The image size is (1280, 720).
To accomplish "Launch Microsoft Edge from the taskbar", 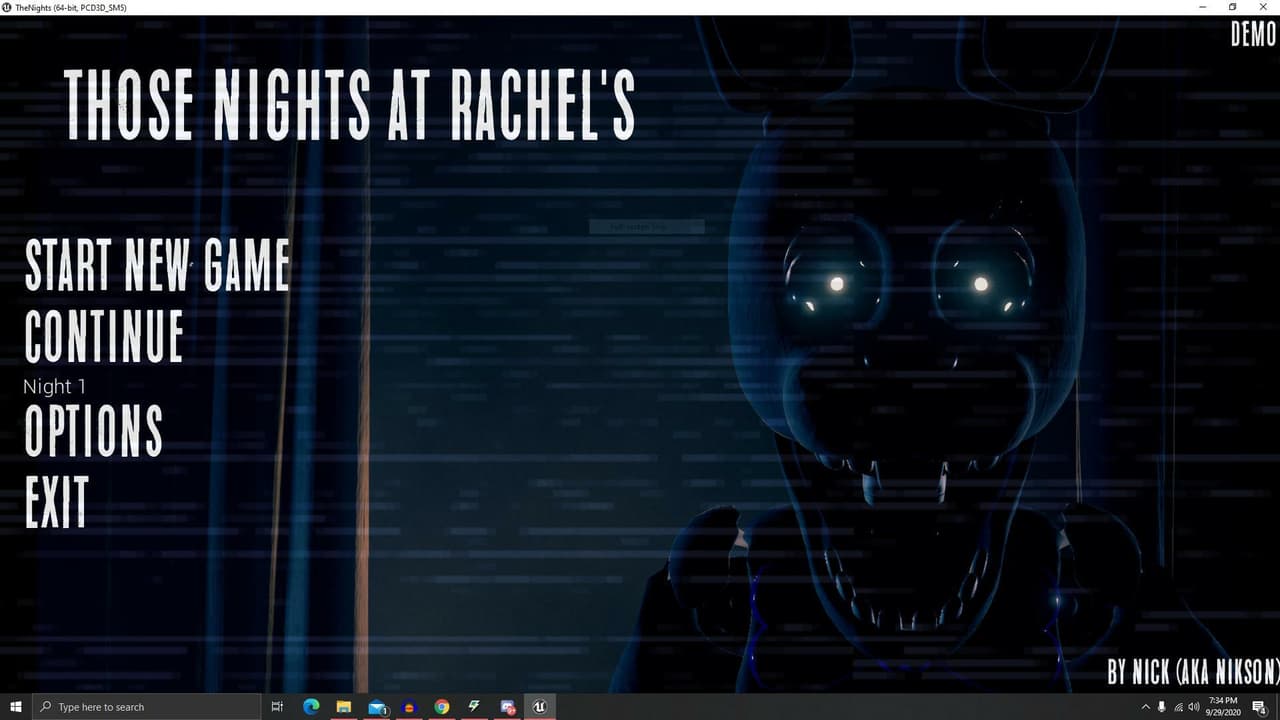I will click(x=310, y=707).
